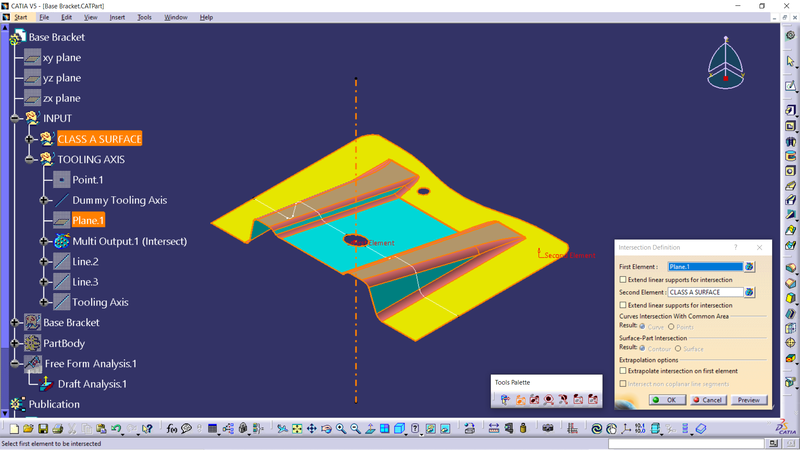The image size is (800, 450).
Task: Click the first icon in Tools Palette
Action: click(x=505, y=399)
